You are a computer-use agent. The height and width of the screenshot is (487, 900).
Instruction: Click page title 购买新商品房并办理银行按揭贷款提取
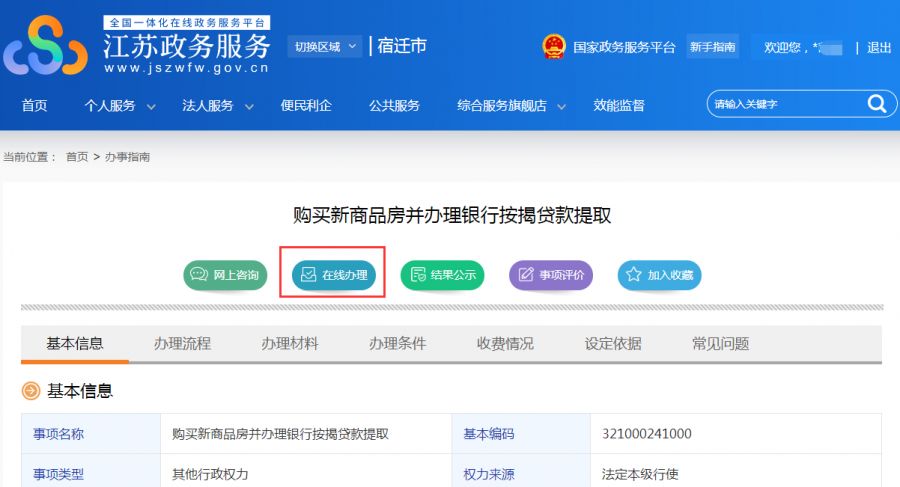[452, 215]
